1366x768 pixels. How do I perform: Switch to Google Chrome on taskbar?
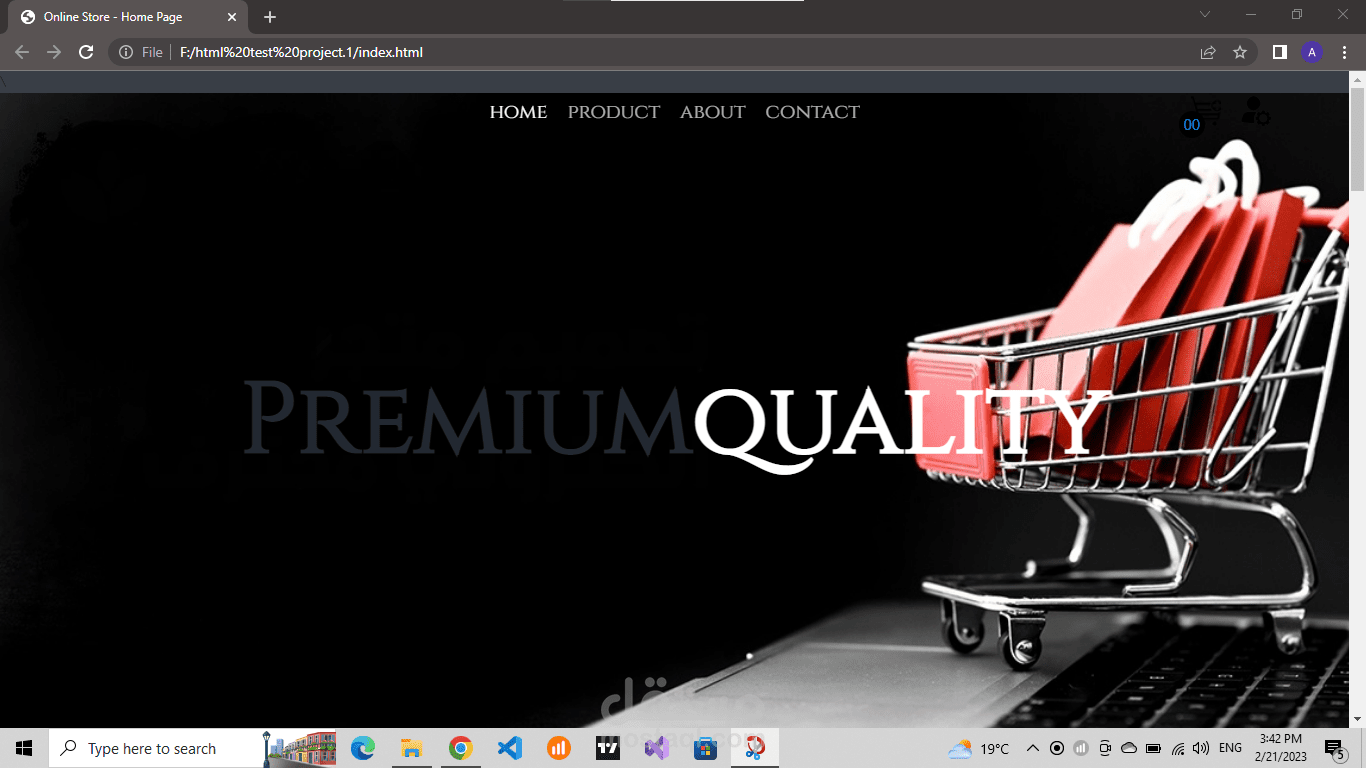(x=460, y=748)
